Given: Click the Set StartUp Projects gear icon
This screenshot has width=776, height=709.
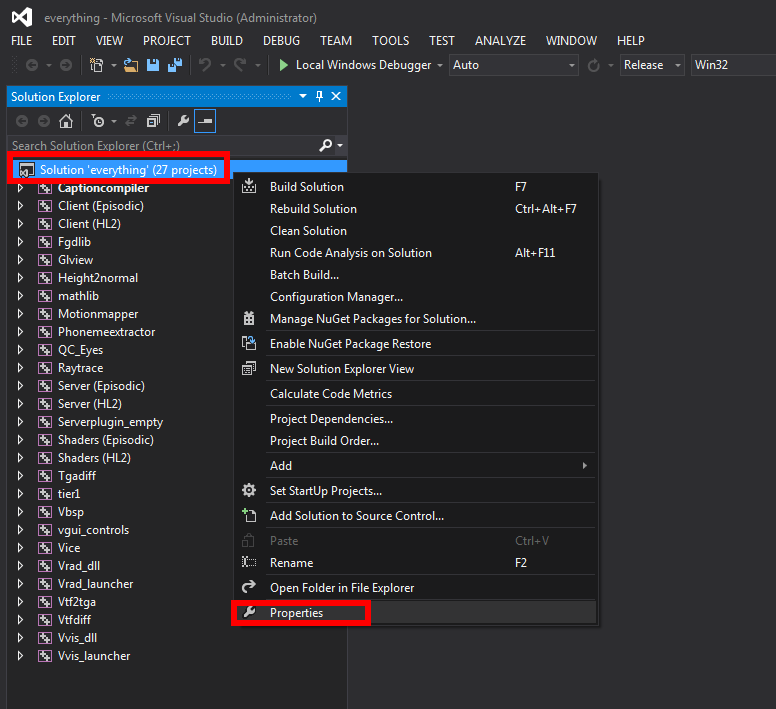Looking at the screenshot, I should click(x=248, y=490).
